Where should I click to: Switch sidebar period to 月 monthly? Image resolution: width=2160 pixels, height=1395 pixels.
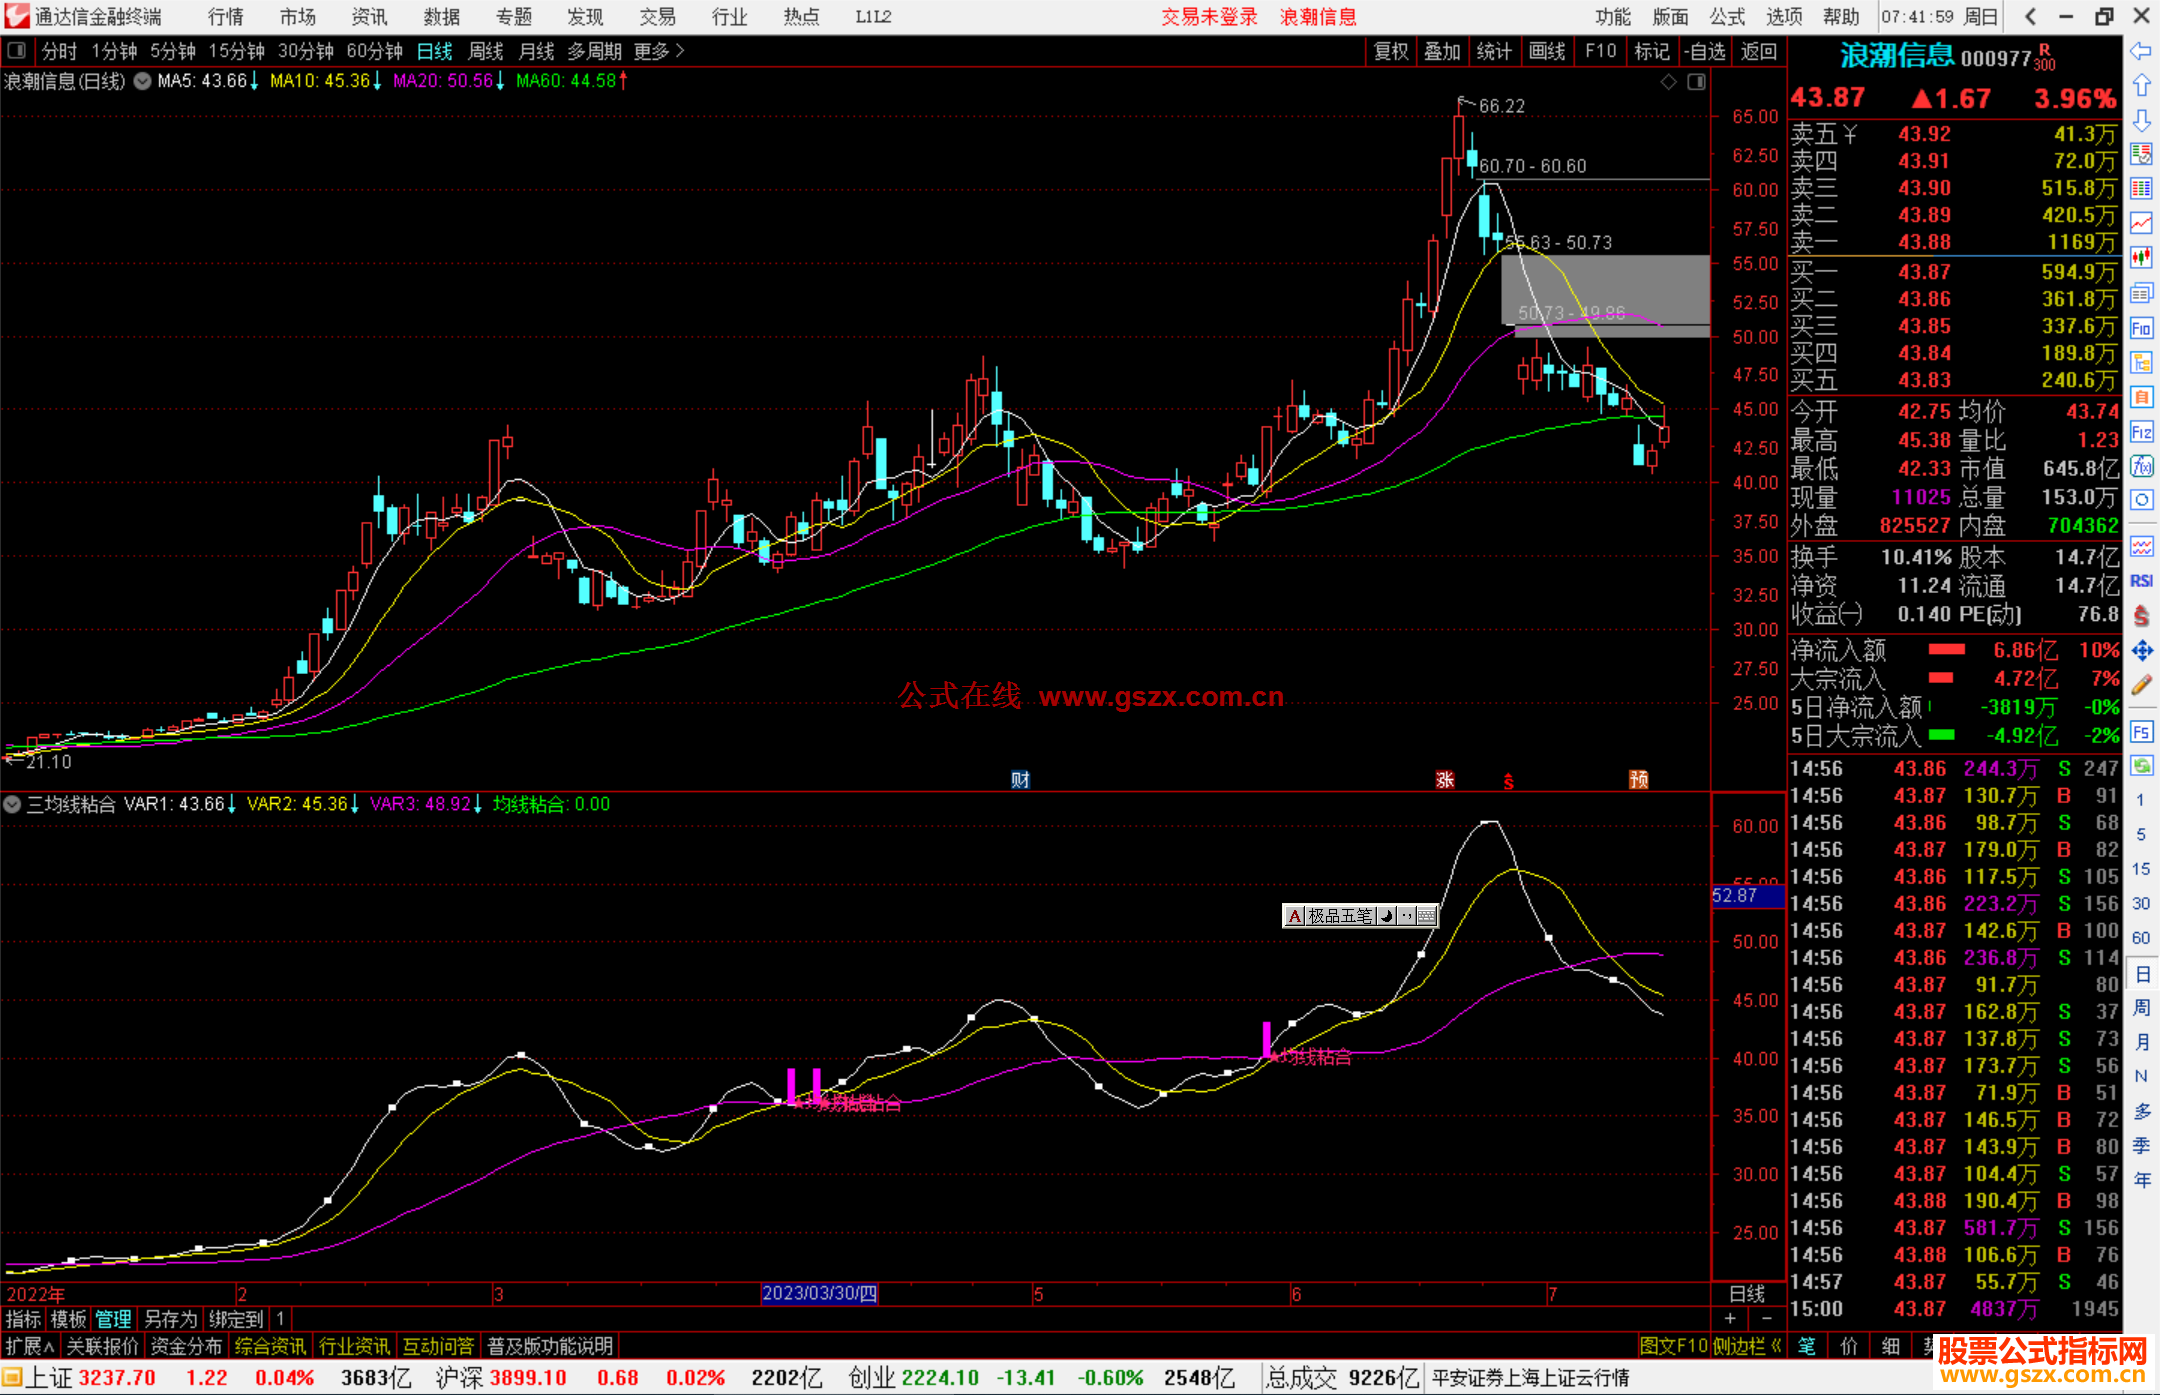pos(2141,1043)
